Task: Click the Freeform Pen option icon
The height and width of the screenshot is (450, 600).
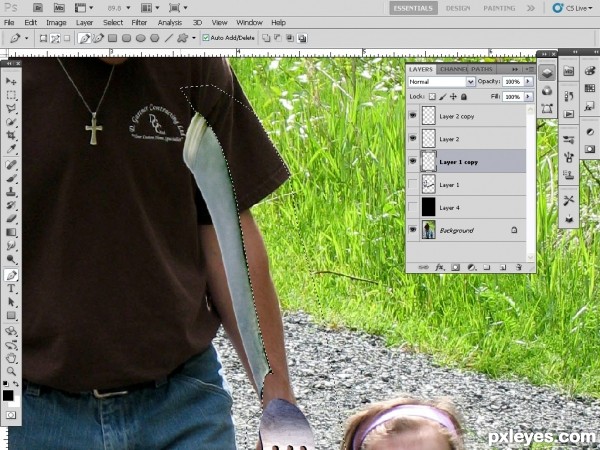Action: point(98,38)
